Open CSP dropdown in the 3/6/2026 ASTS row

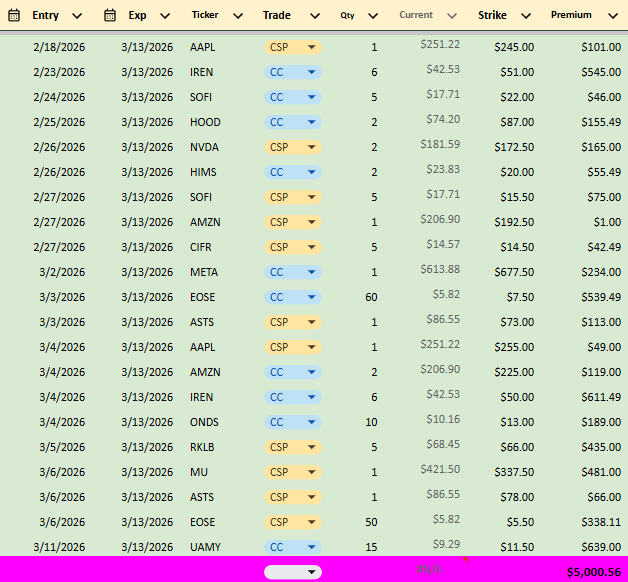tap(293, 497)
